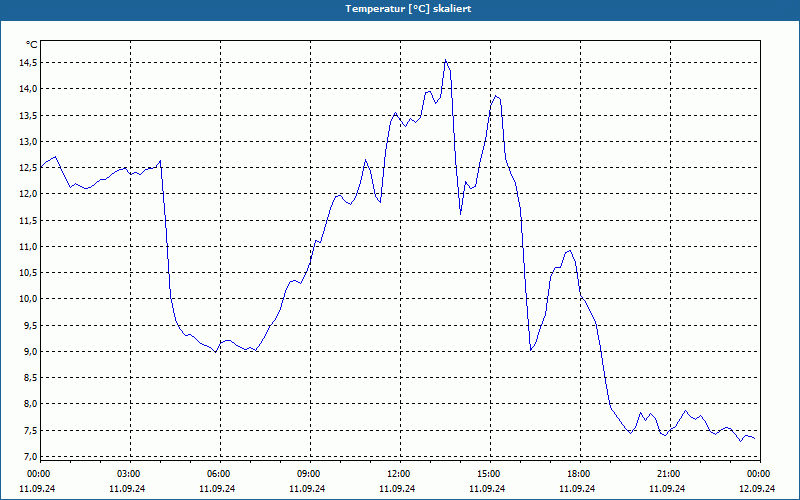This screenshot has height=500, width=800.
Task: Select the 7,0 y-axis label
Action: (30, 456)
